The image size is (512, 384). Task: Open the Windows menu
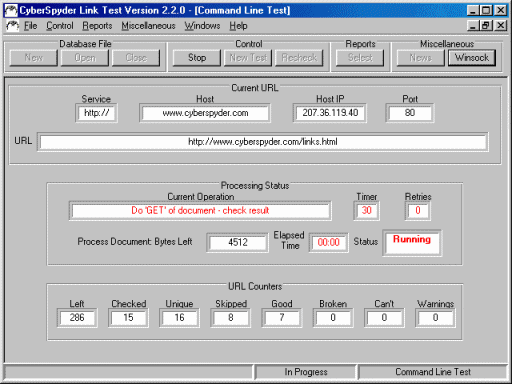coord(202,26)
